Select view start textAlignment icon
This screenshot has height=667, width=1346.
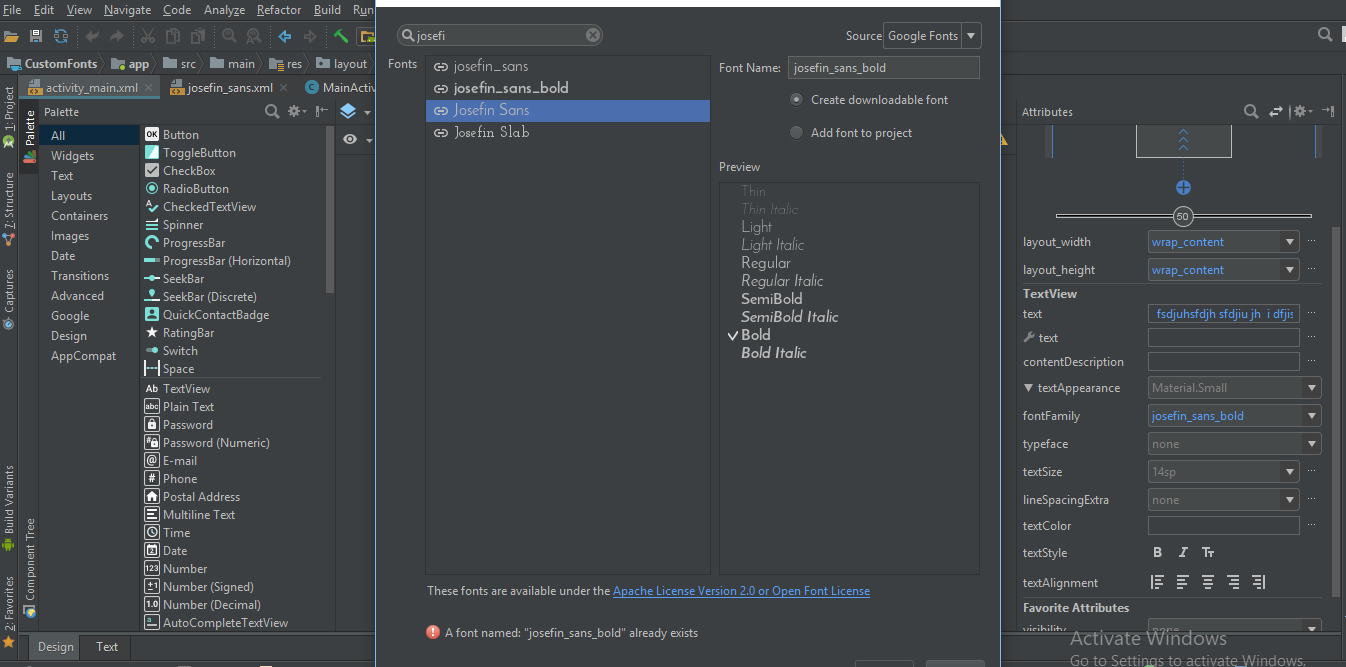tap(1158, 582)
